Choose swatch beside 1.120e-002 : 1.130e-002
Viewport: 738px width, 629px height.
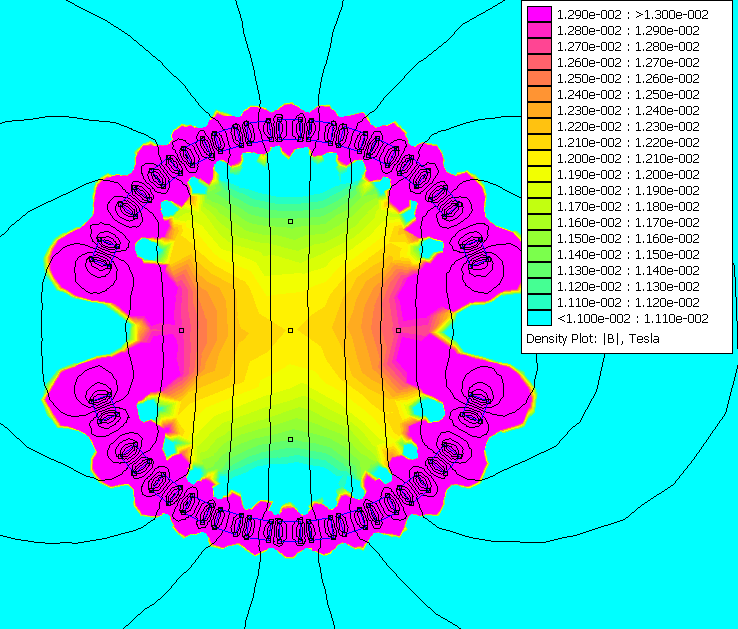pos(539,286)
